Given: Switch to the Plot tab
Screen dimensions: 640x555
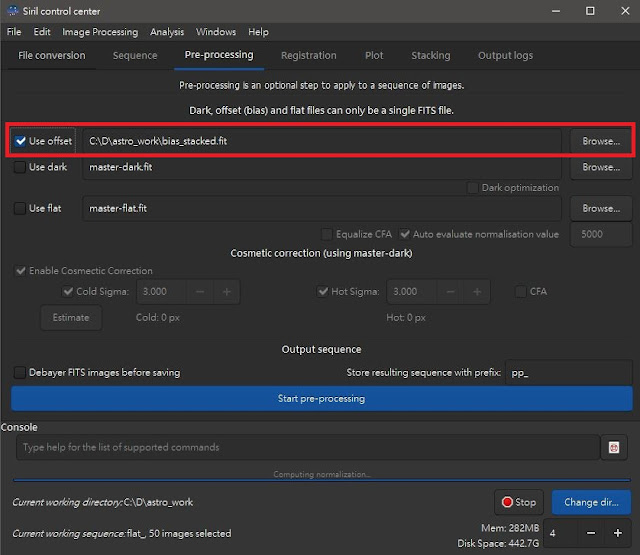Looking at the screenshot, I should (x=374, y=56).
